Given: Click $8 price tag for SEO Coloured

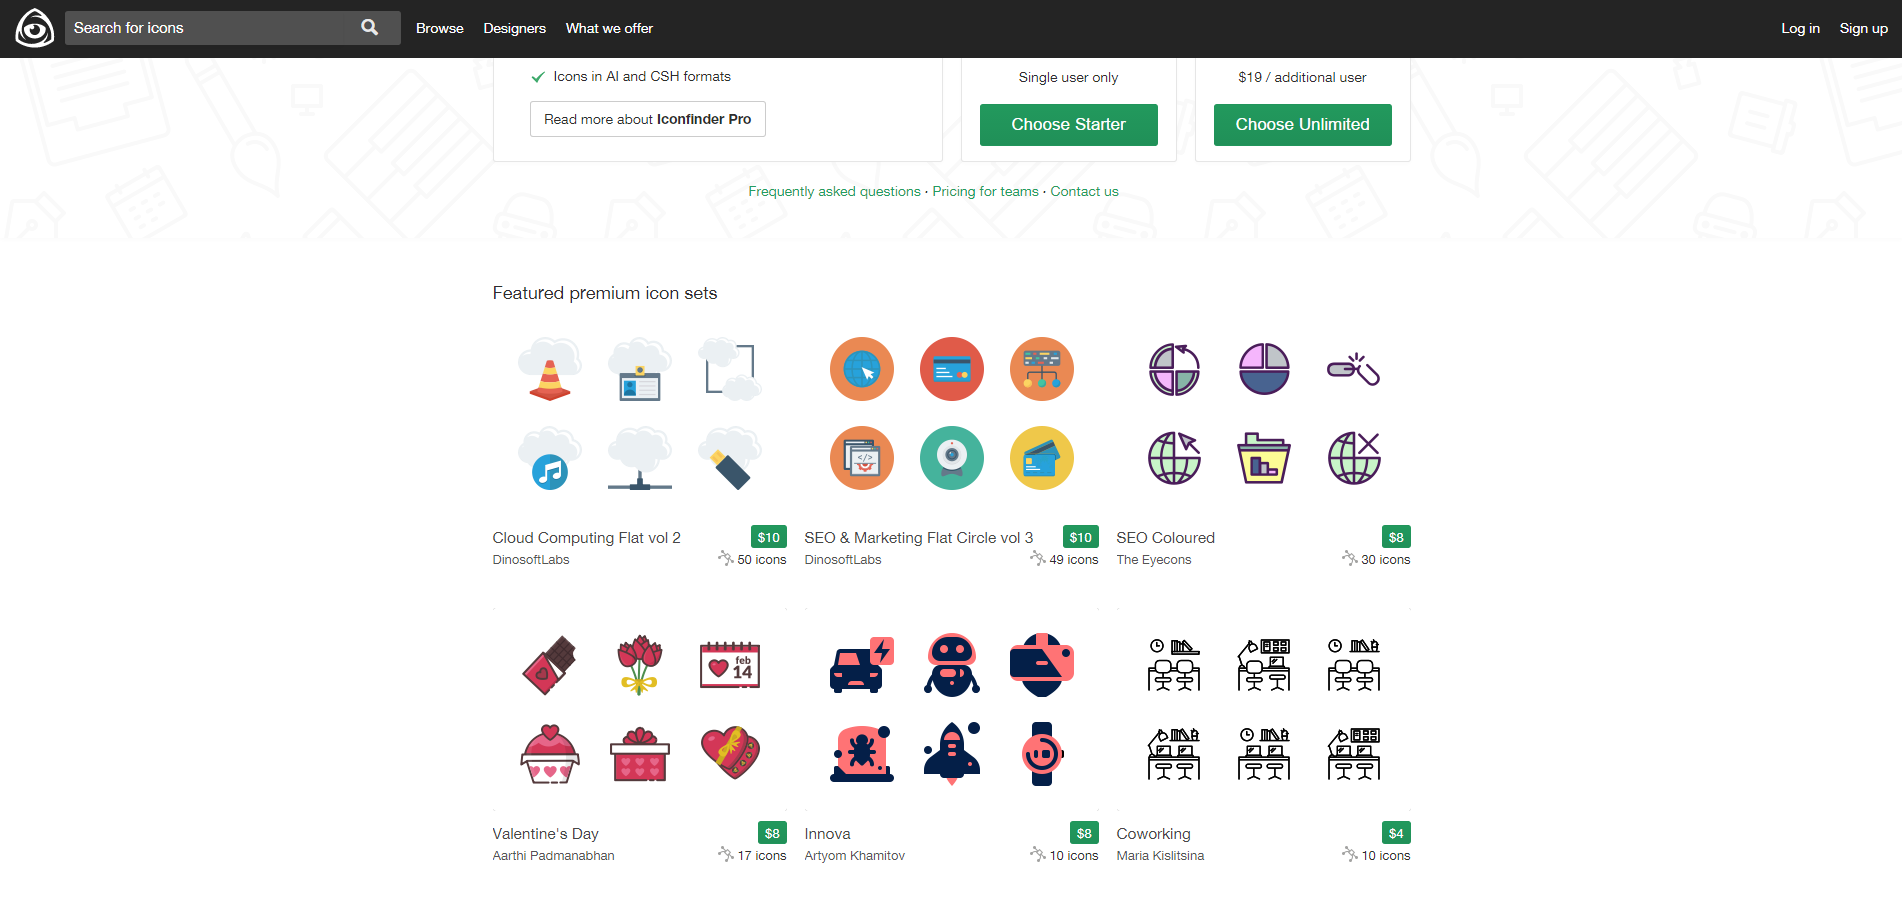Looking at the screenshot, I should pyautogui.click(x=1396, y=537).
